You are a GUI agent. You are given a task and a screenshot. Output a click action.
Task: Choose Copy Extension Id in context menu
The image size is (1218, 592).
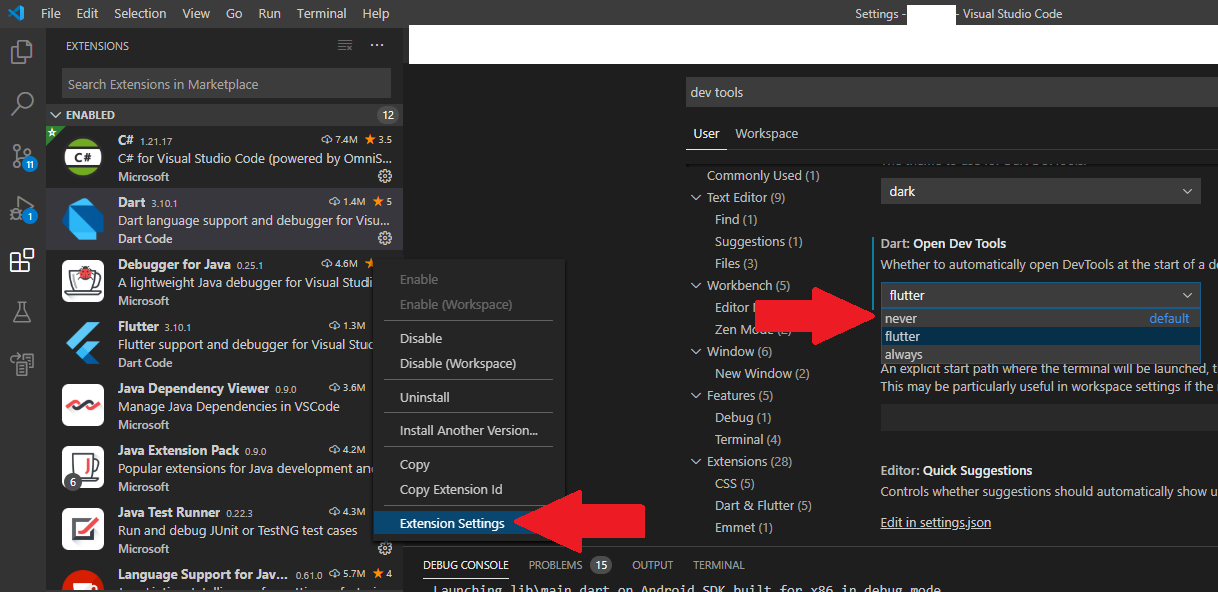(469, 489)
